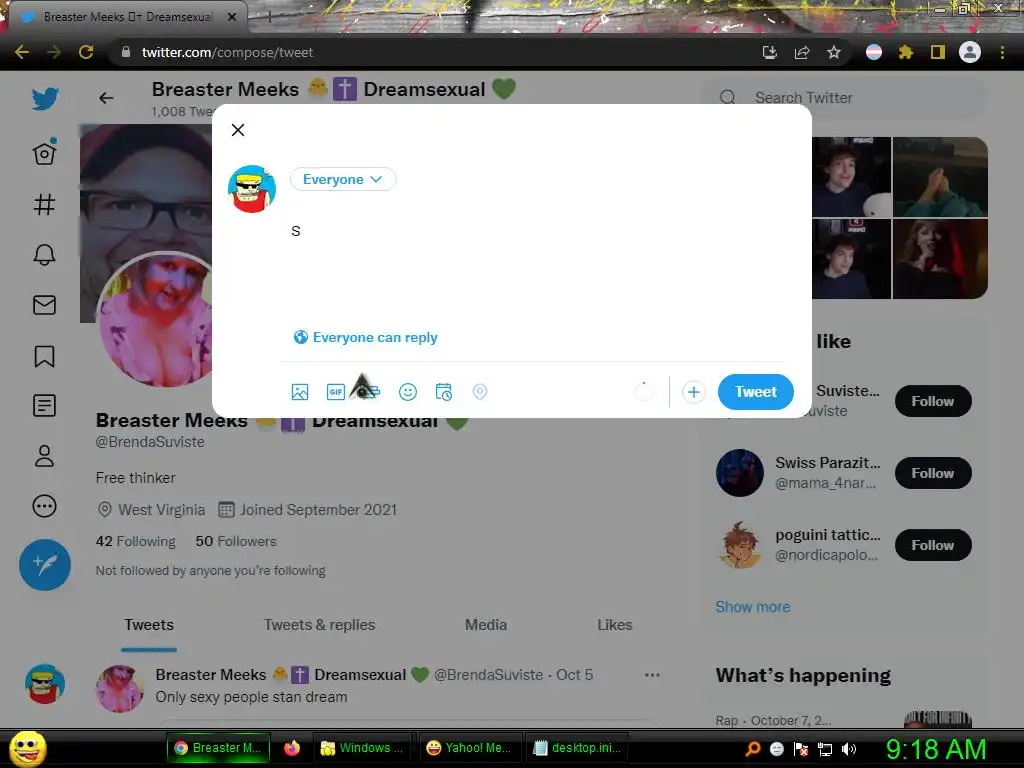Switch to desktop.ini taskbar item

[x=577, y=748]
